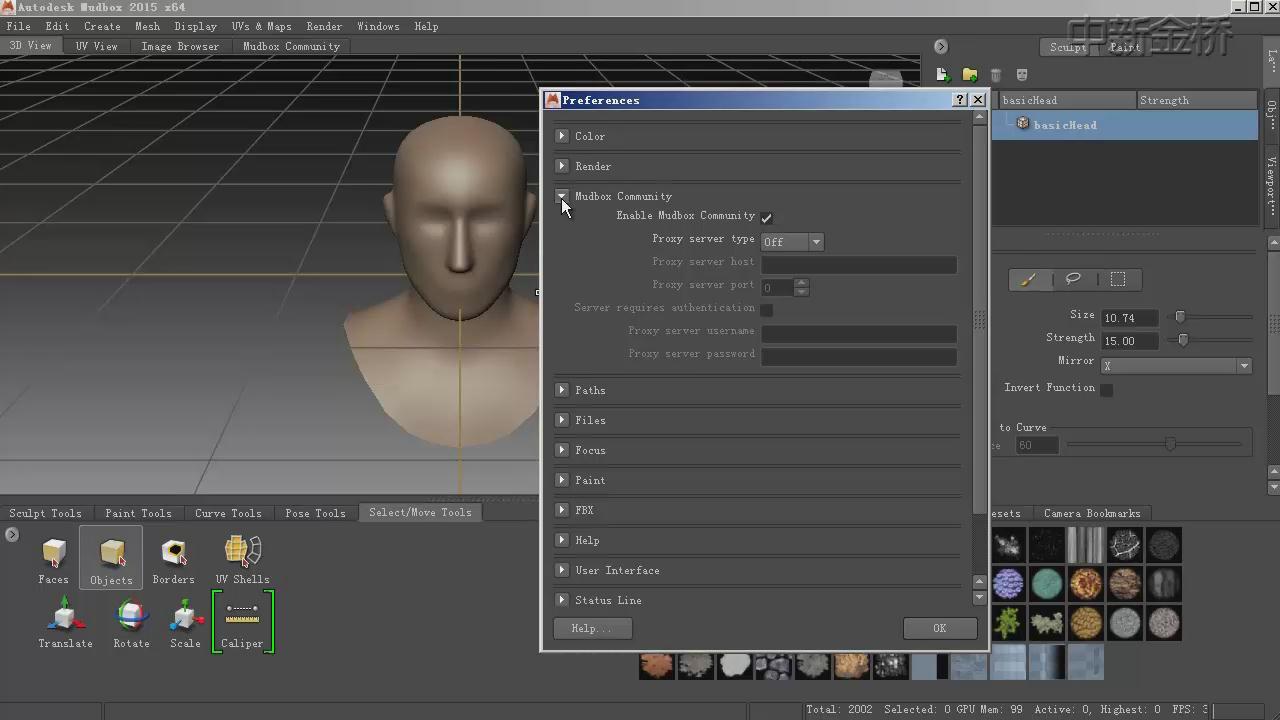Expand the Help preferences section
Viewport: 1280px width, 720px height.
click(x=562, y=540)
